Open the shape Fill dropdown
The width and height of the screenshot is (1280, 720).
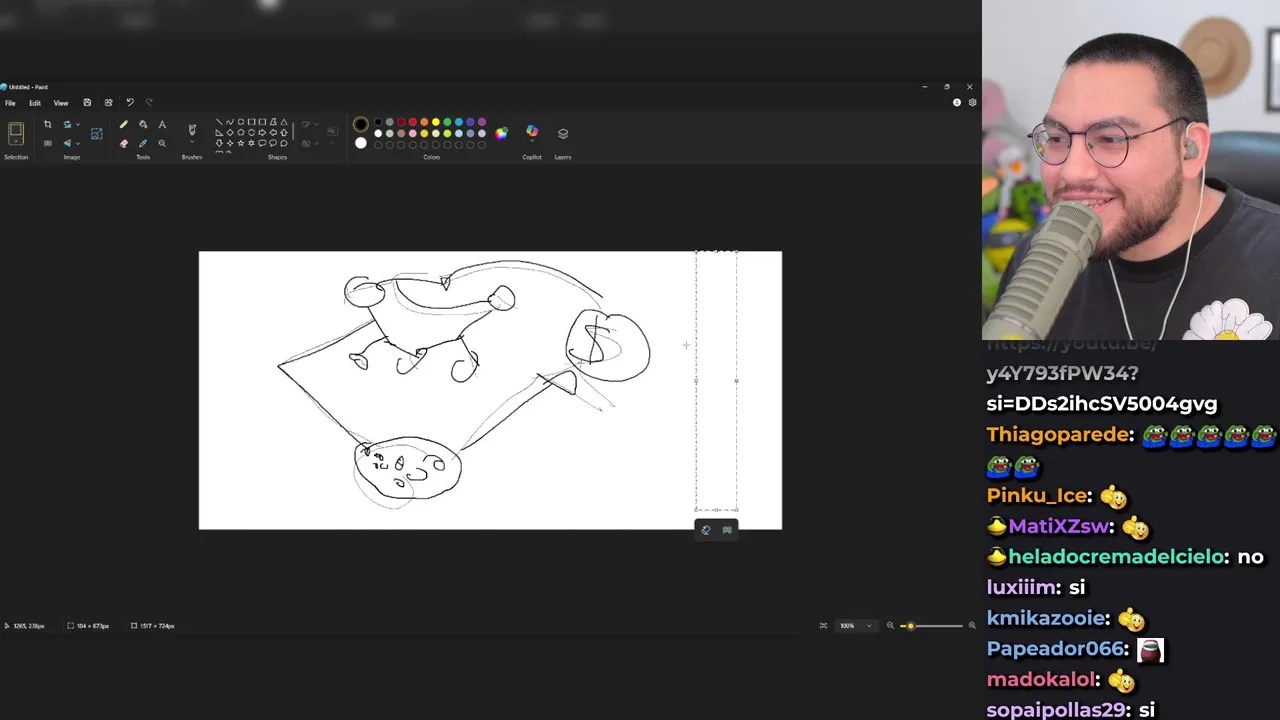pos(310,143)
